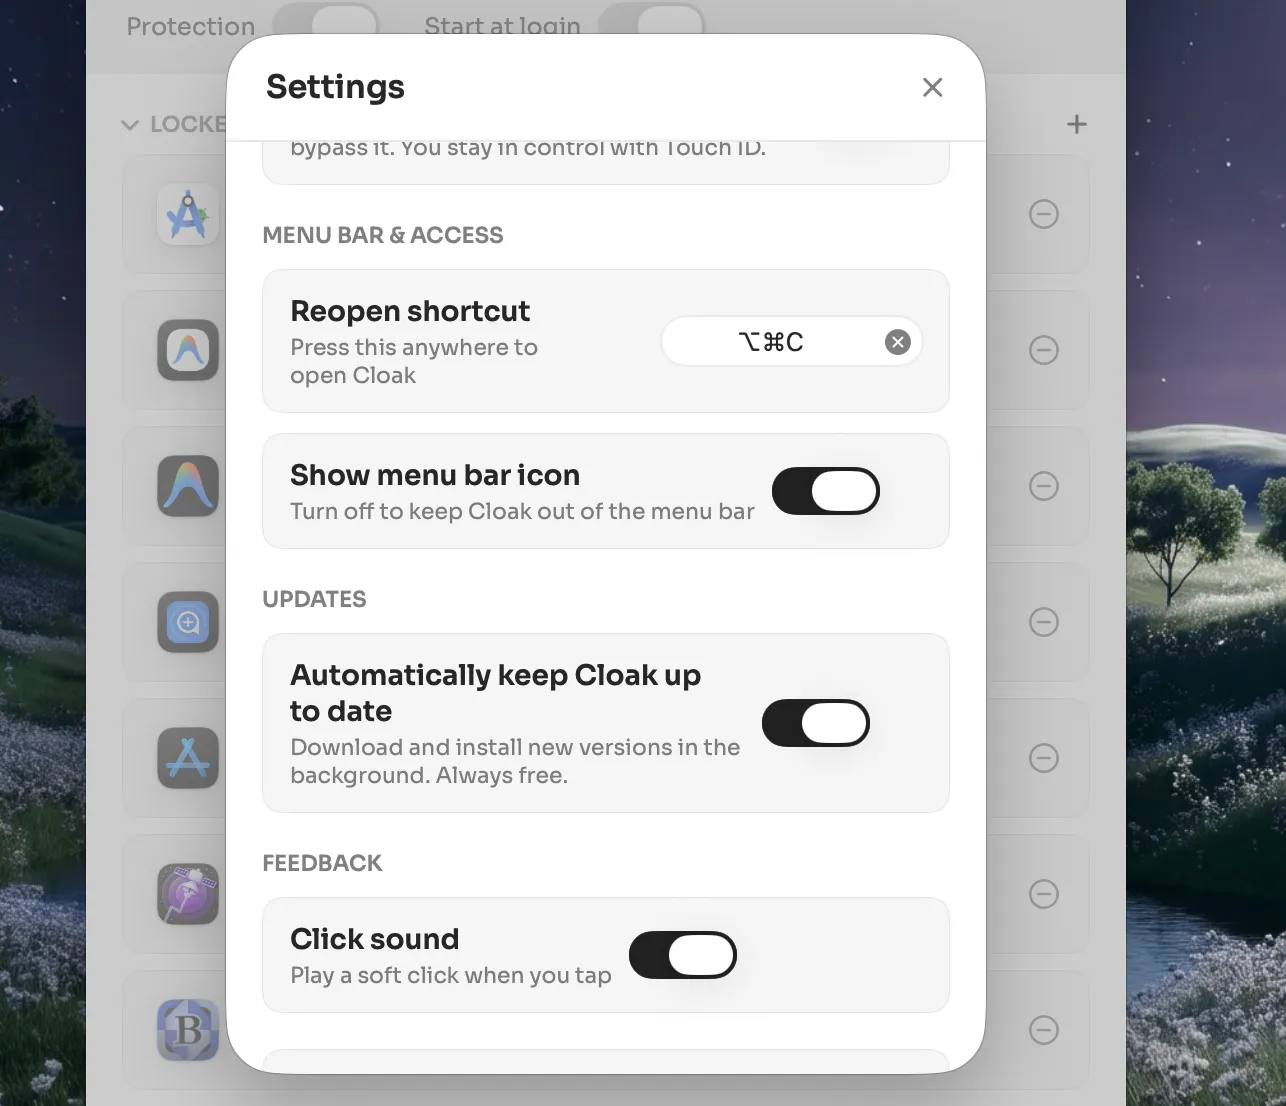
Task: Click 'Press this anywhere to open Cloak' text
Action: coord(414,361)
